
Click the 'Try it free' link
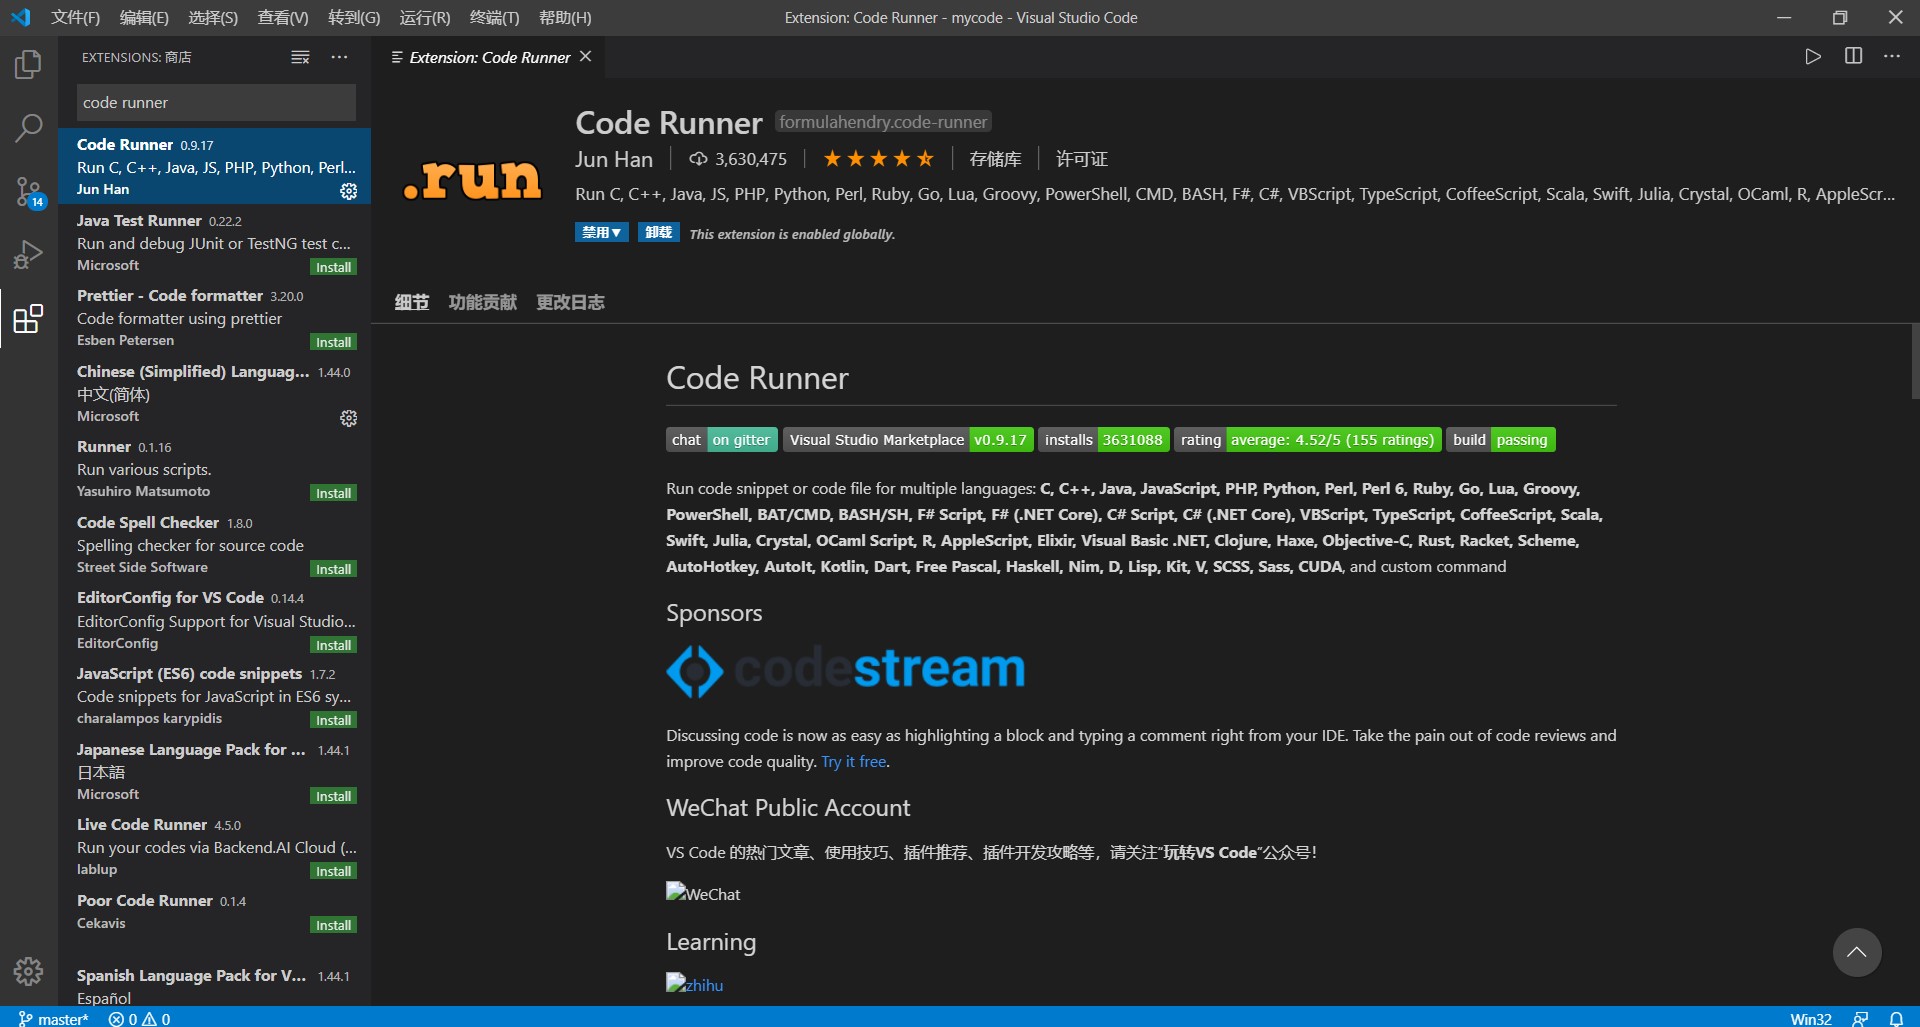[x=854, y=761]
